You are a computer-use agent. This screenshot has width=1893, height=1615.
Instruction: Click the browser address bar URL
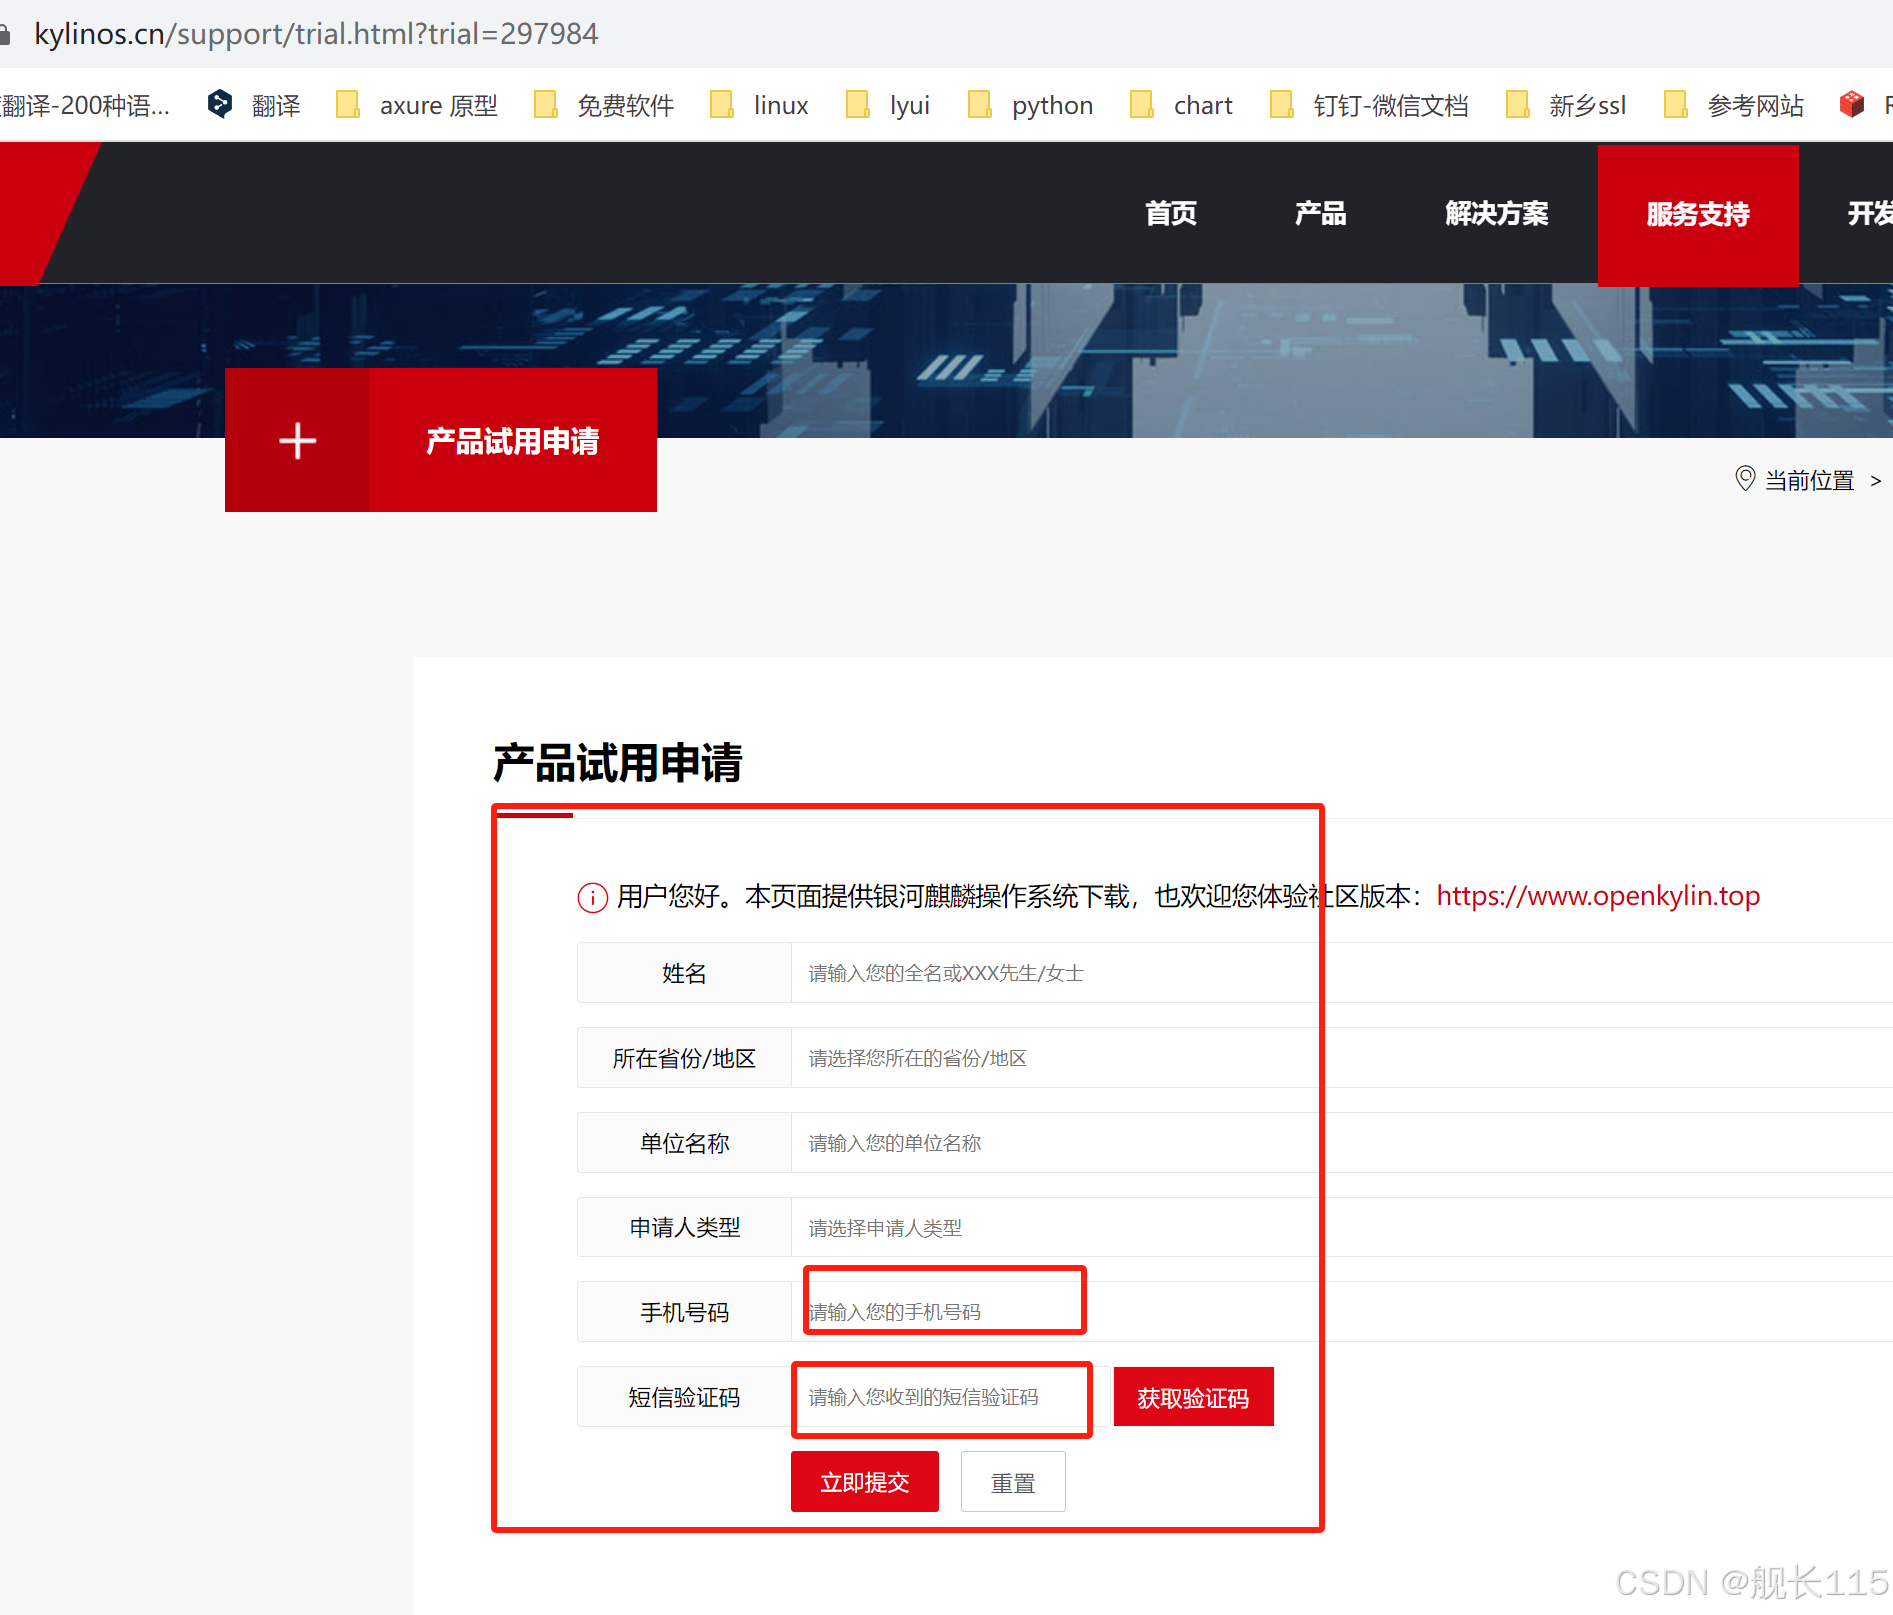[x=316, y=34]
